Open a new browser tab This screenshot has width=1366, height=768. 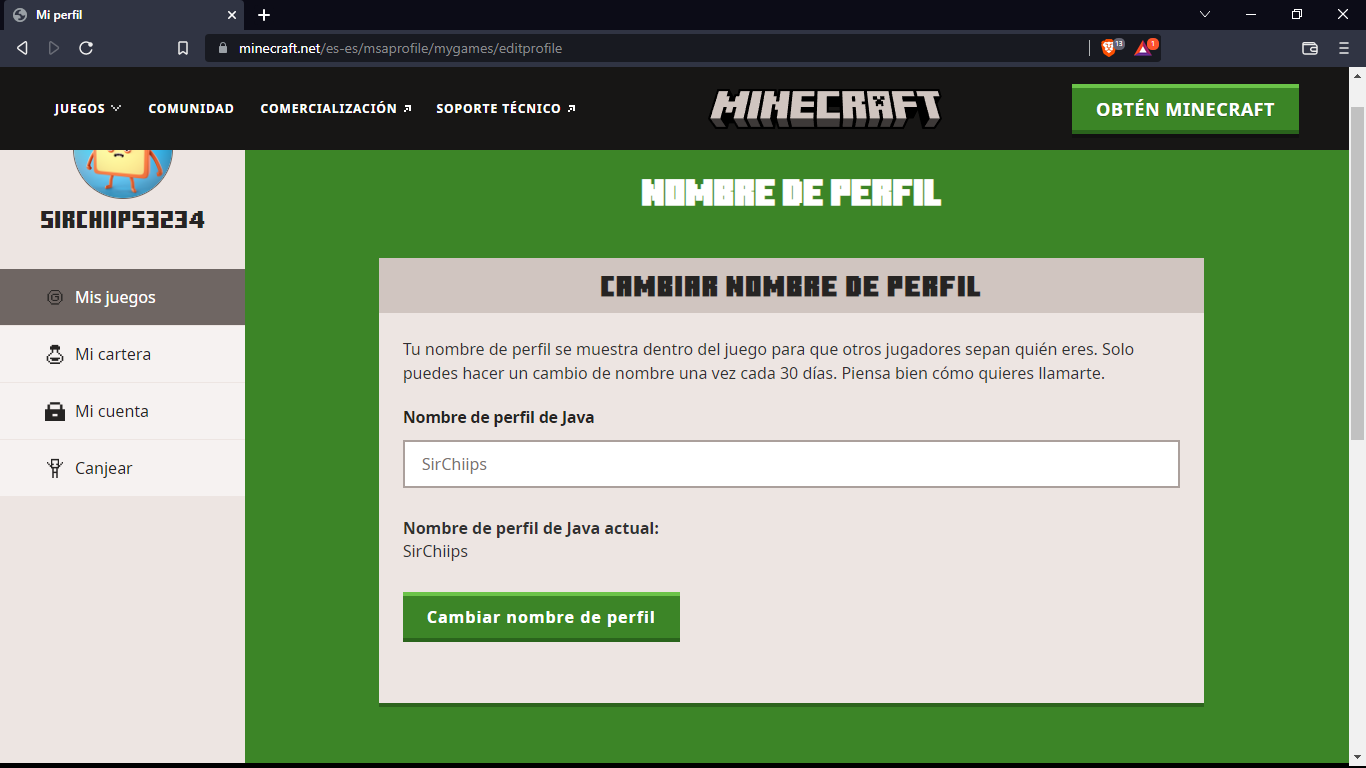(264, 15)
